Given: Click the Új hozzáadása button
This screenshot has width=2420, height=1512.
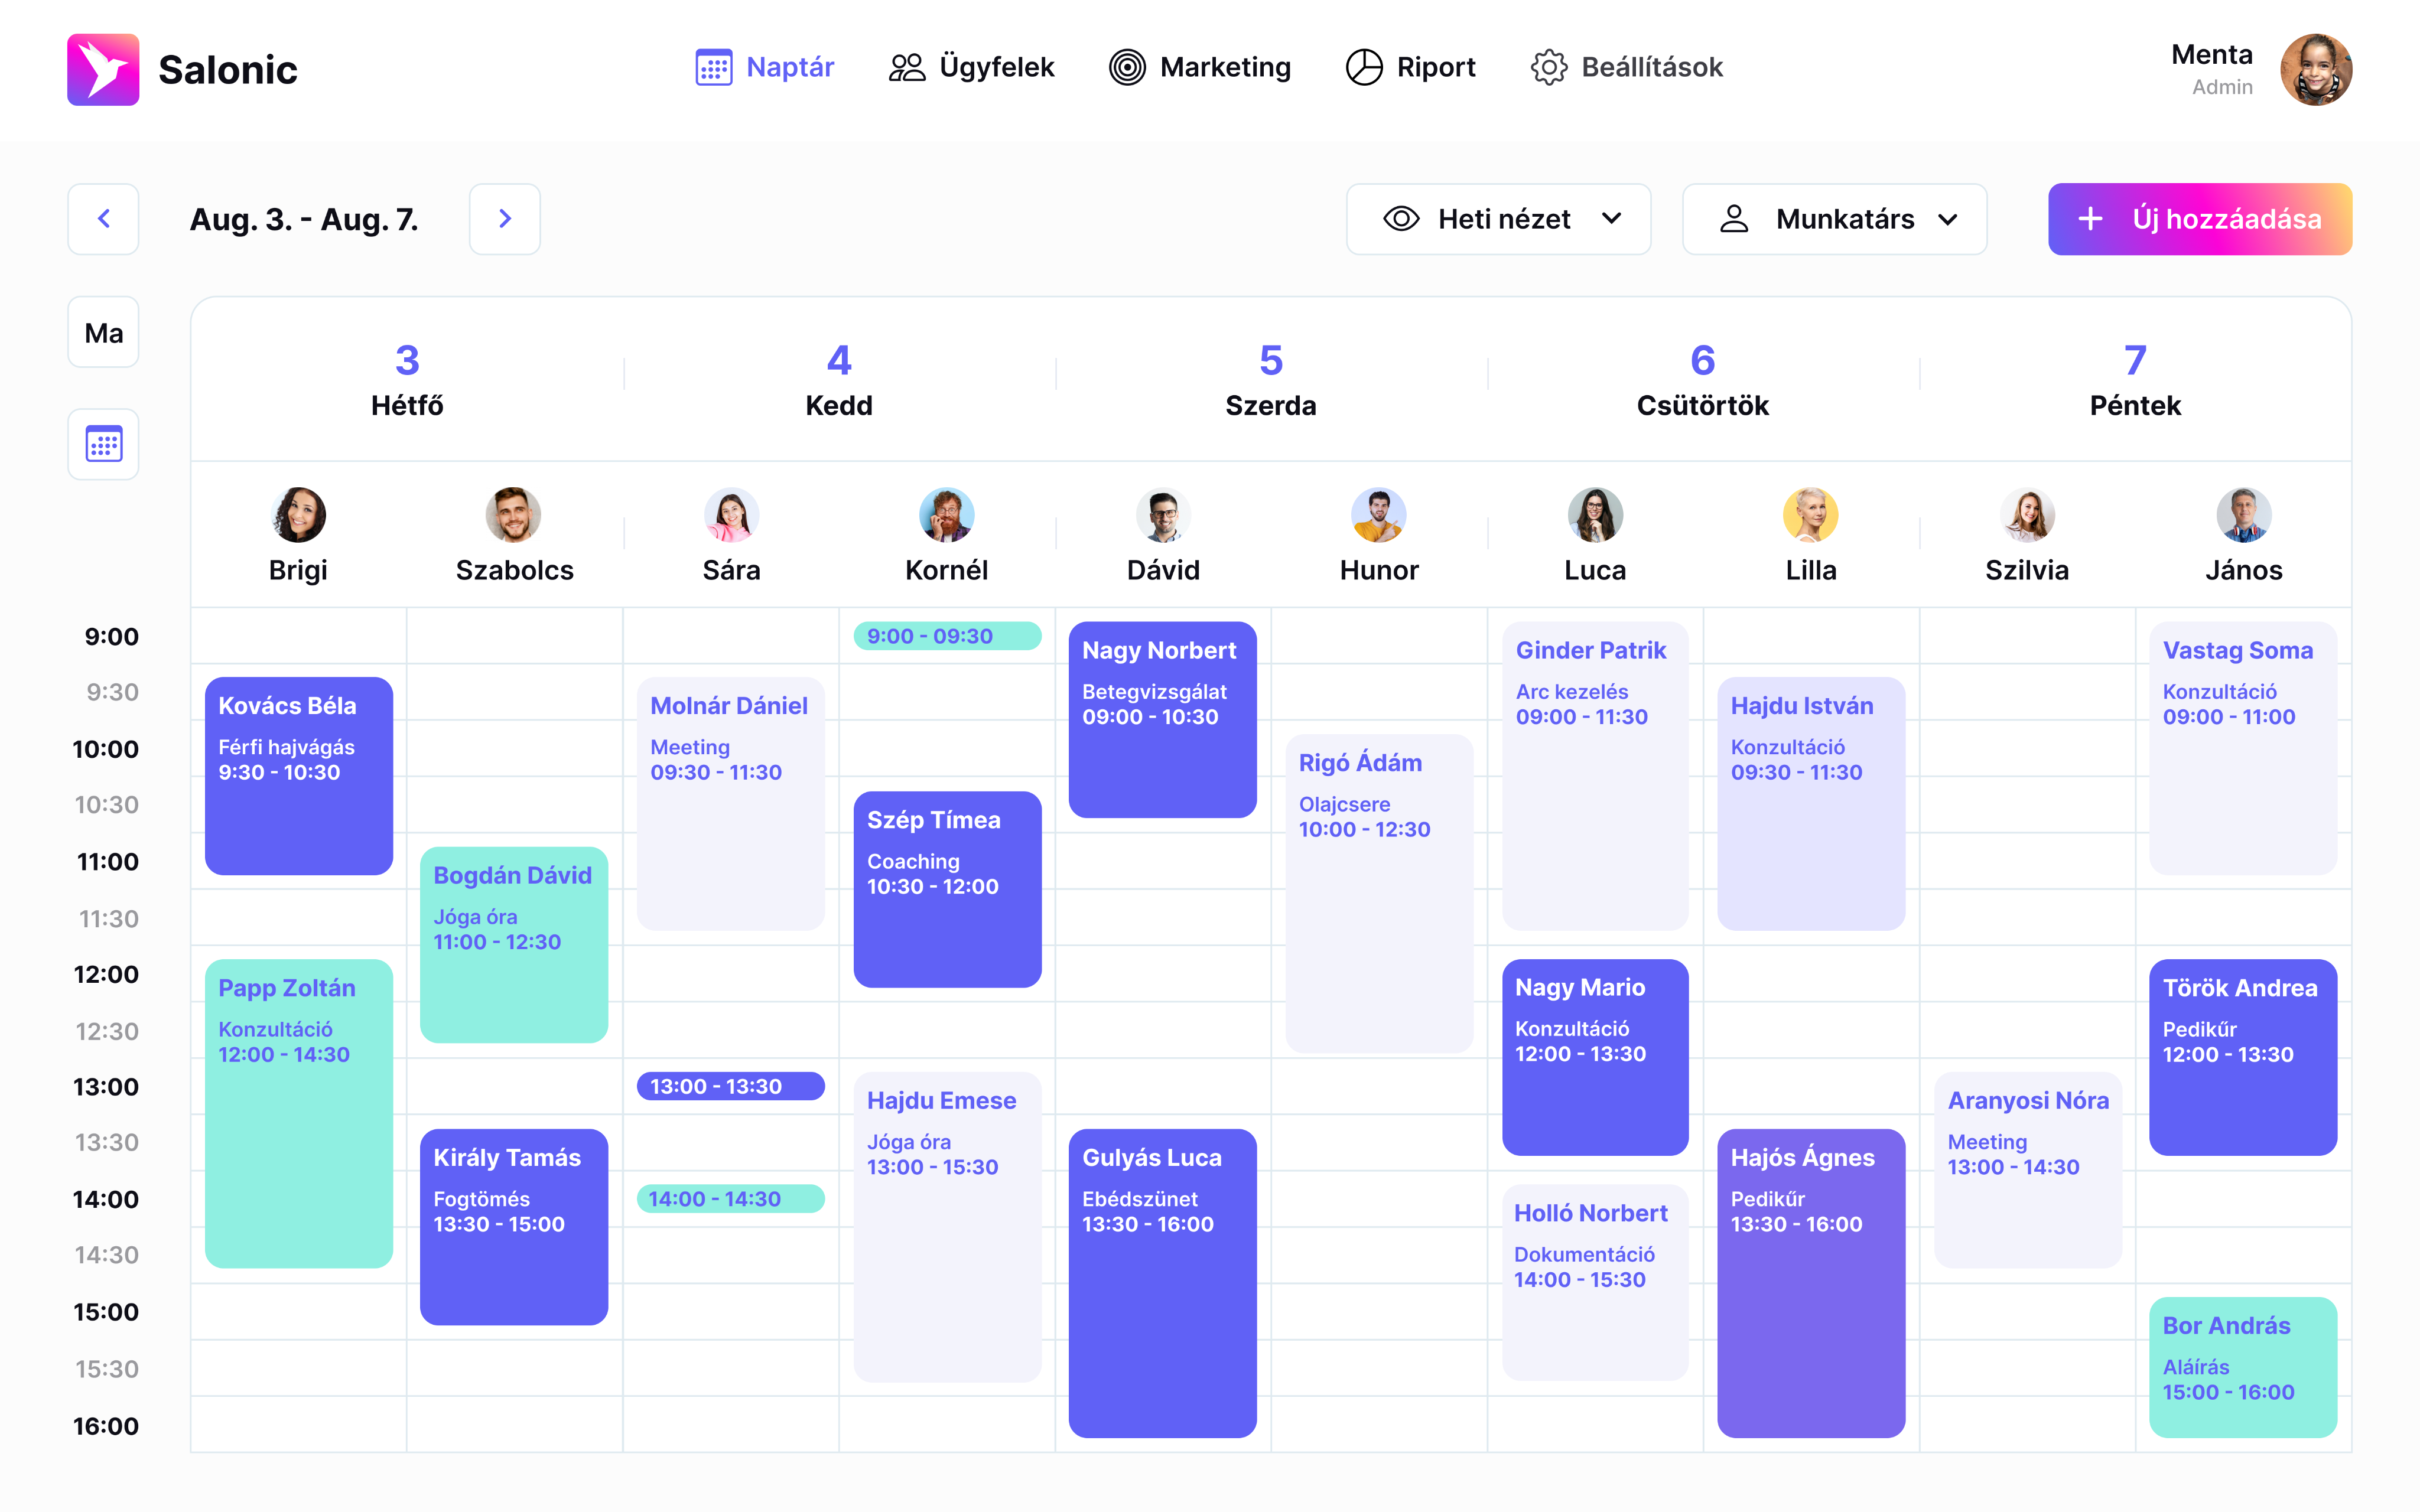Looking at the screenshot, I should tap(2199, 219).
